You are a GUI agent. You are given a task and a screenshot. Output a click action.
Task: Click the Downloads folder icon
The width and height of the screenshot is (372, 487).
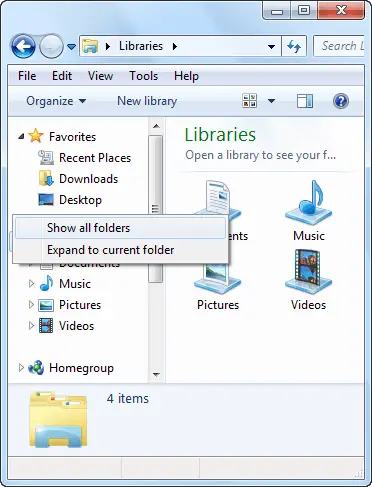46,178
